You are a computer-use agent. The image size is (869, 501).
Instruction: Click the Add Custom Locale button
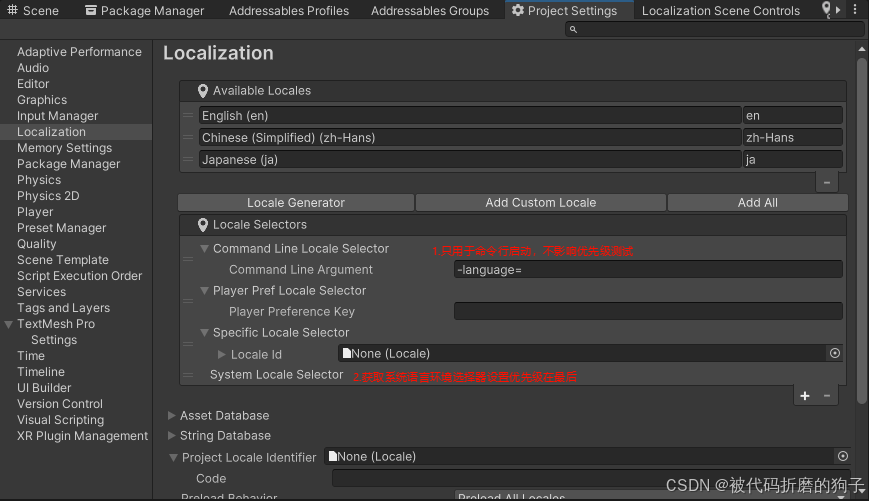(x=541, y=203)
